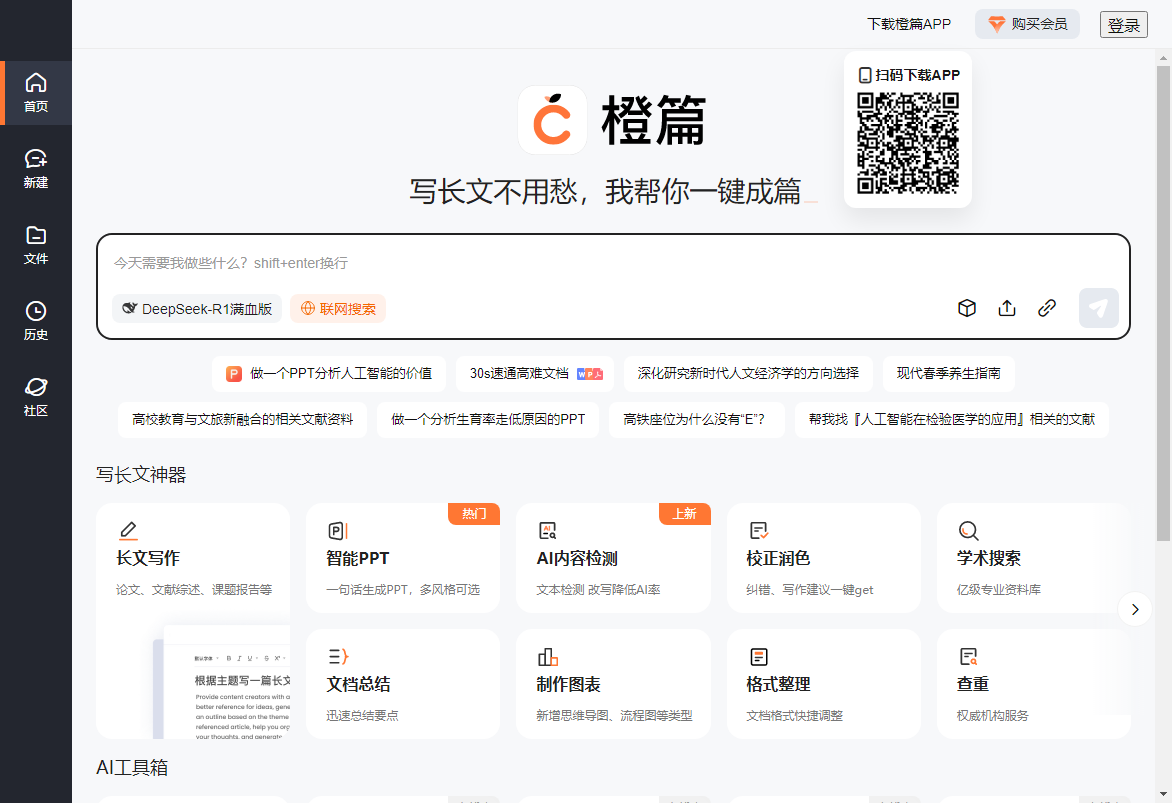Select suggestion 高铁座位为什么没有"E"?
The height and width of the screenshot is (803, 1172).
pos(697,419)
